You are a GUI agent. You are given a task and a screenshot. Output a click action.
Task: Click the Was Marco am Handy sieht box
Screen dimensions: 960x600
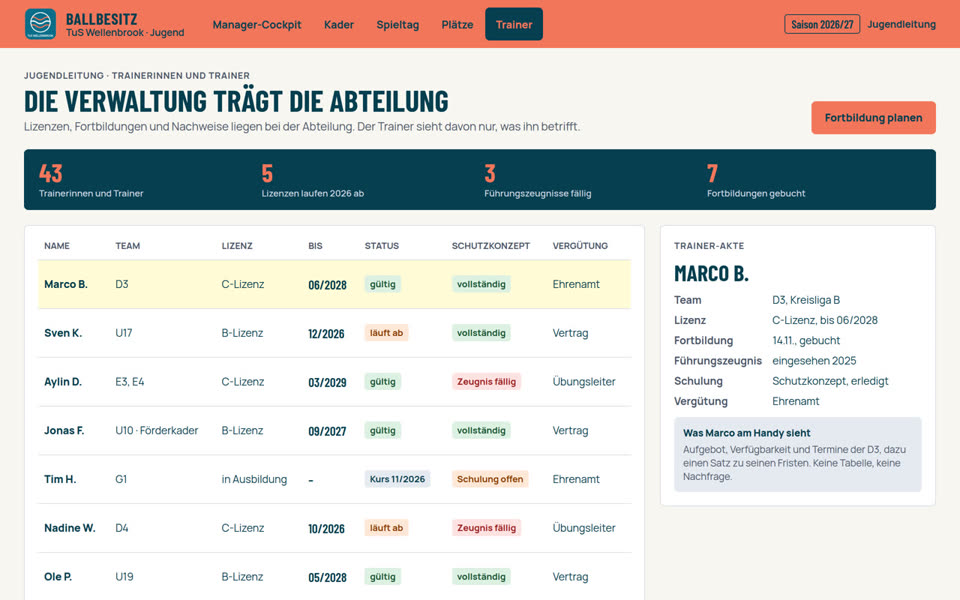pyautogui.click(x=798, y=454)
